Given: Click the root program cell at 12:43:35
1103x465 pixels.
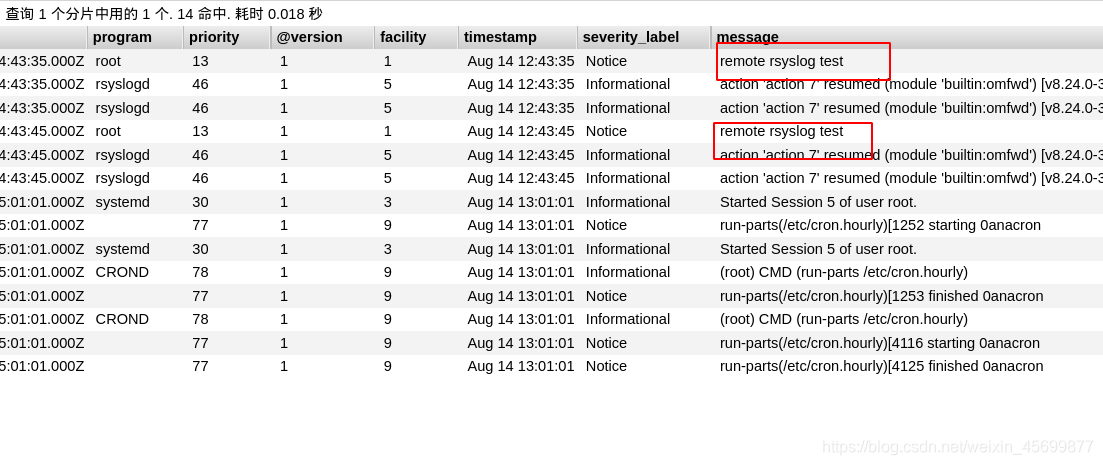Looking at the screenshot, I should click(x=108, y=61).
